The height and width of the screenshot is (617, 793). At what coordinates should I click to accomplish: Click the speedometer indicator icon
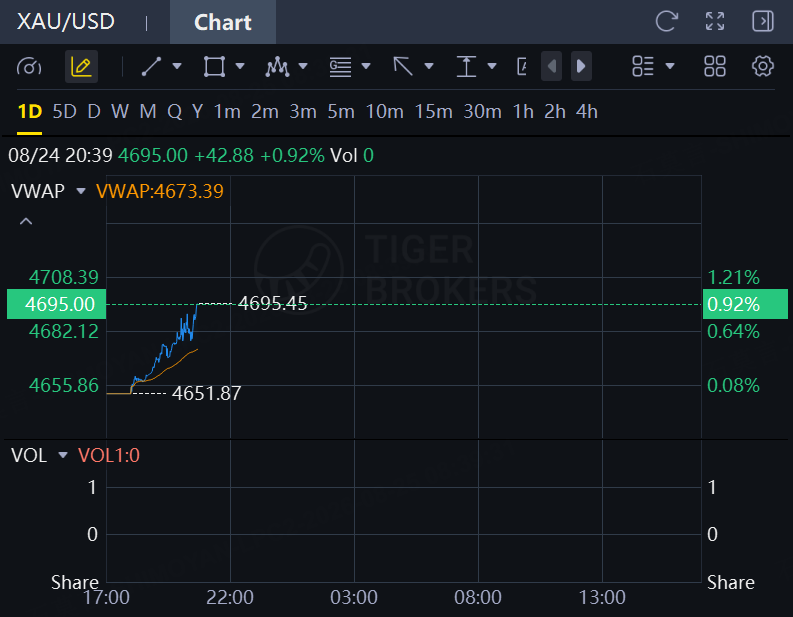click(29, 66)
